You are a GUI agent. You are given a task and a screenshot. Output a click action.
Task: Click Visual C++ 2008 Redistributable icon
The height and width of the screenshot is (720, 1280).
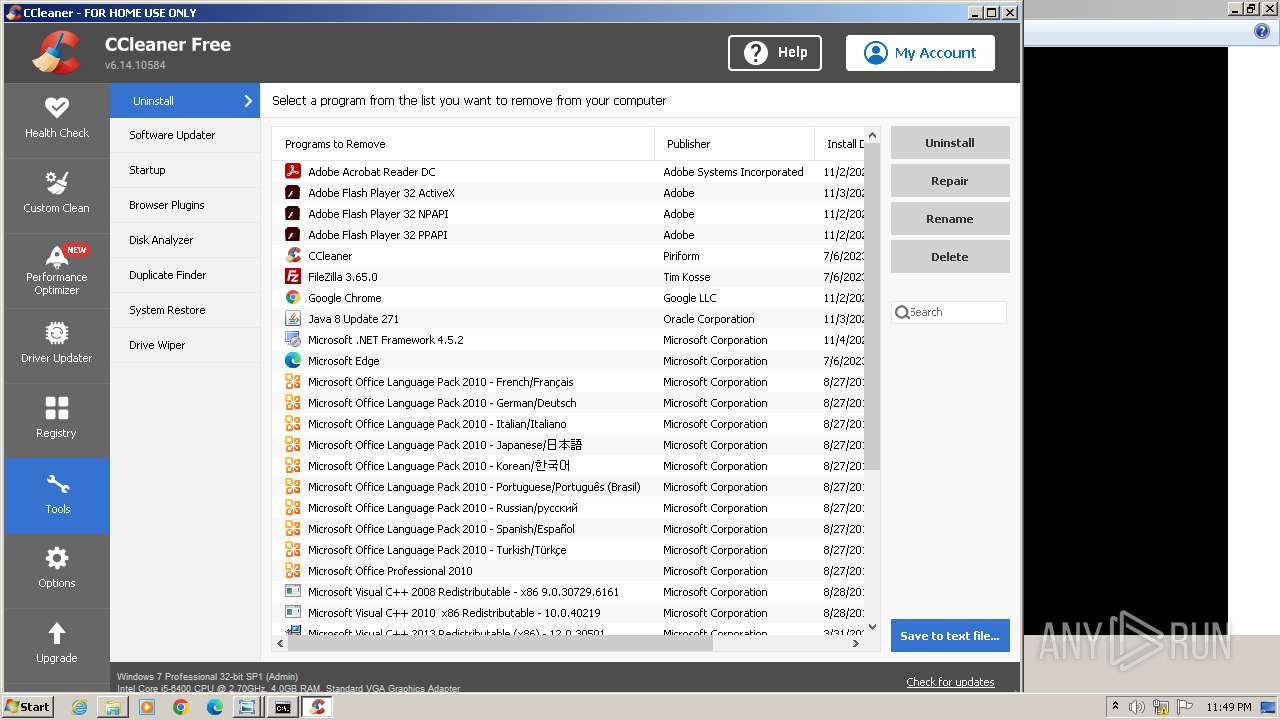[293, 591]
